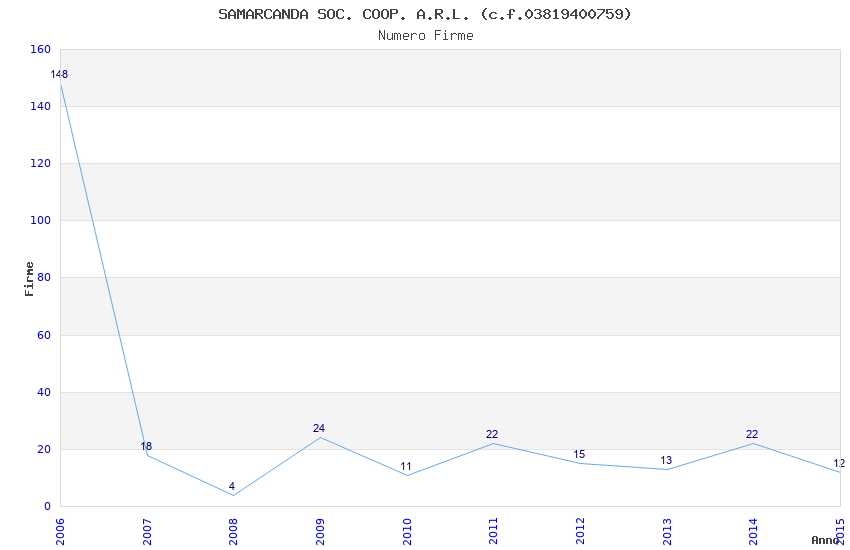Click the y-axis tick label 140
The image size is (850, 550).
tap(40, 106)
